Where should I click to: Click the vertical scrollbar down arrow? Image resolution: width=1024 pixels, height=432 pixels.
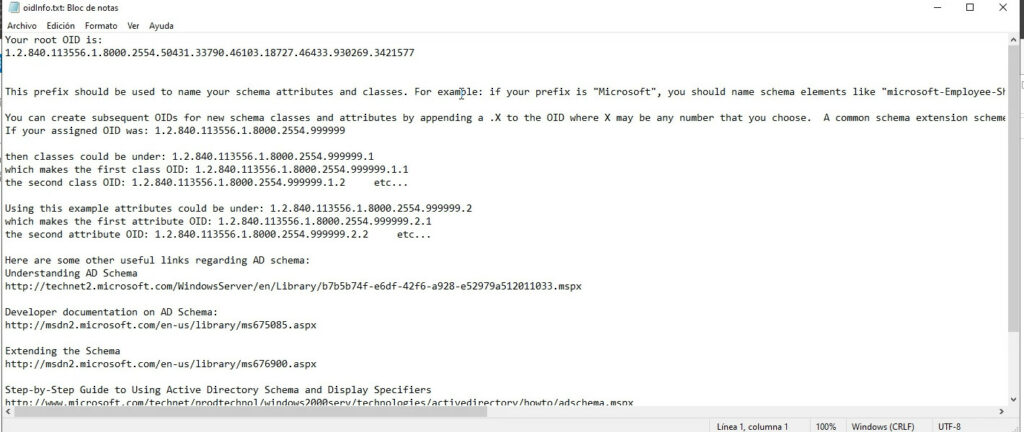[x=1014, y=399]
